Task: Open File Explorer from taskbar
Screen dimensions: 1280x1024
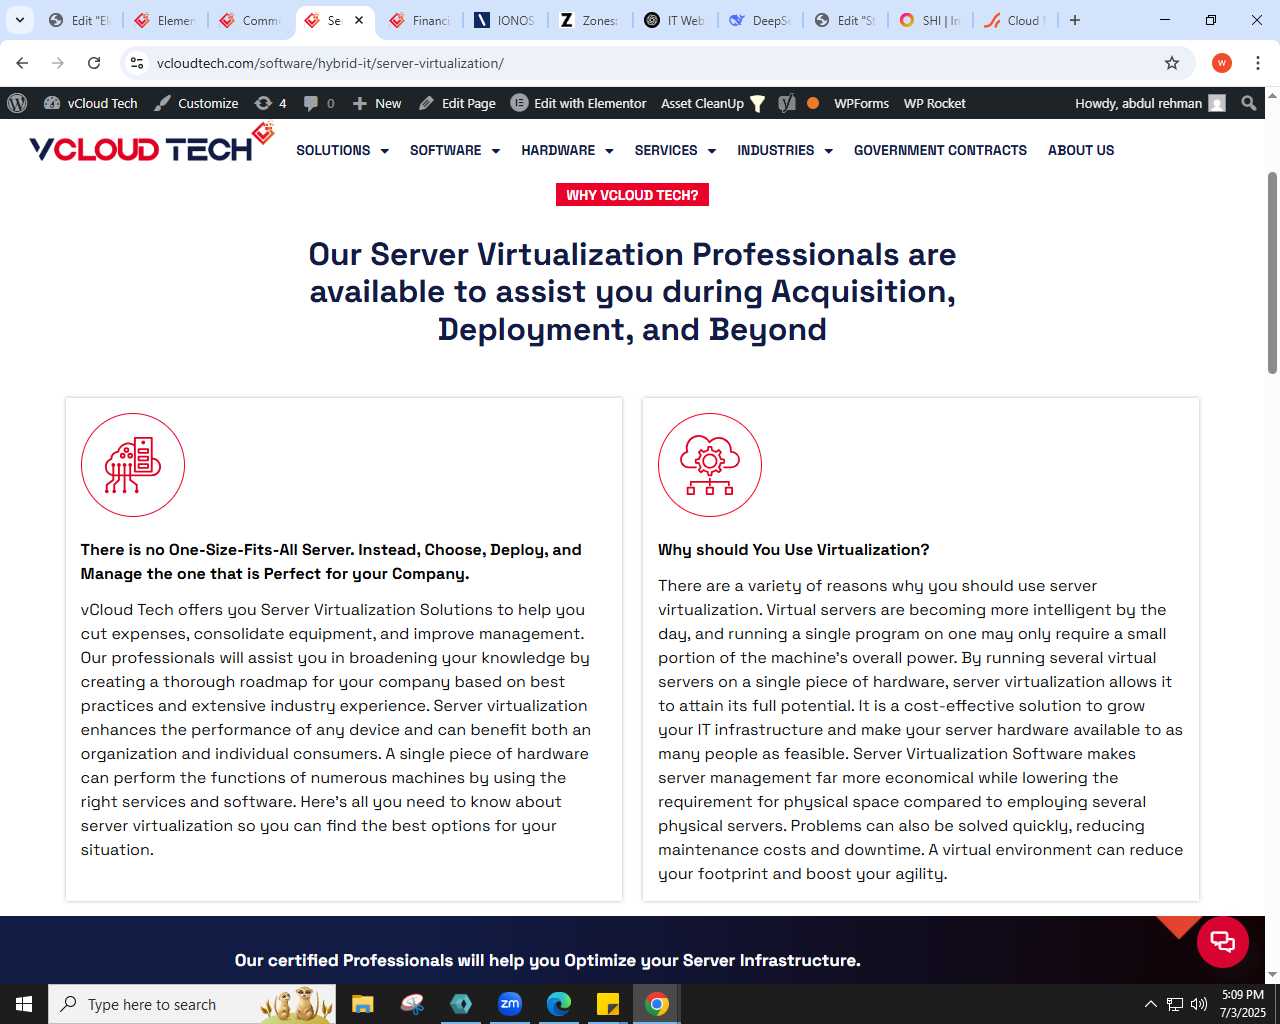Action: [x=363, y=1004]
